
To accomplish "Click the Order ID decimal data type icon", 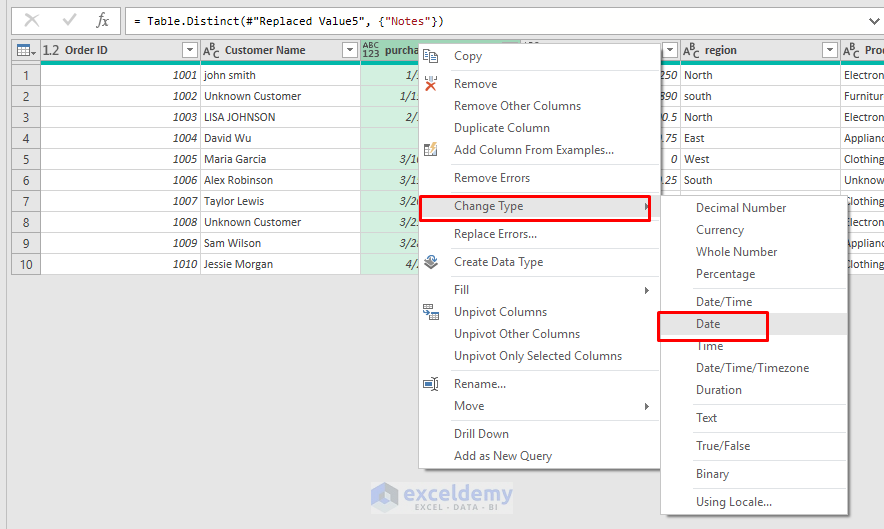I will point(51,50).
